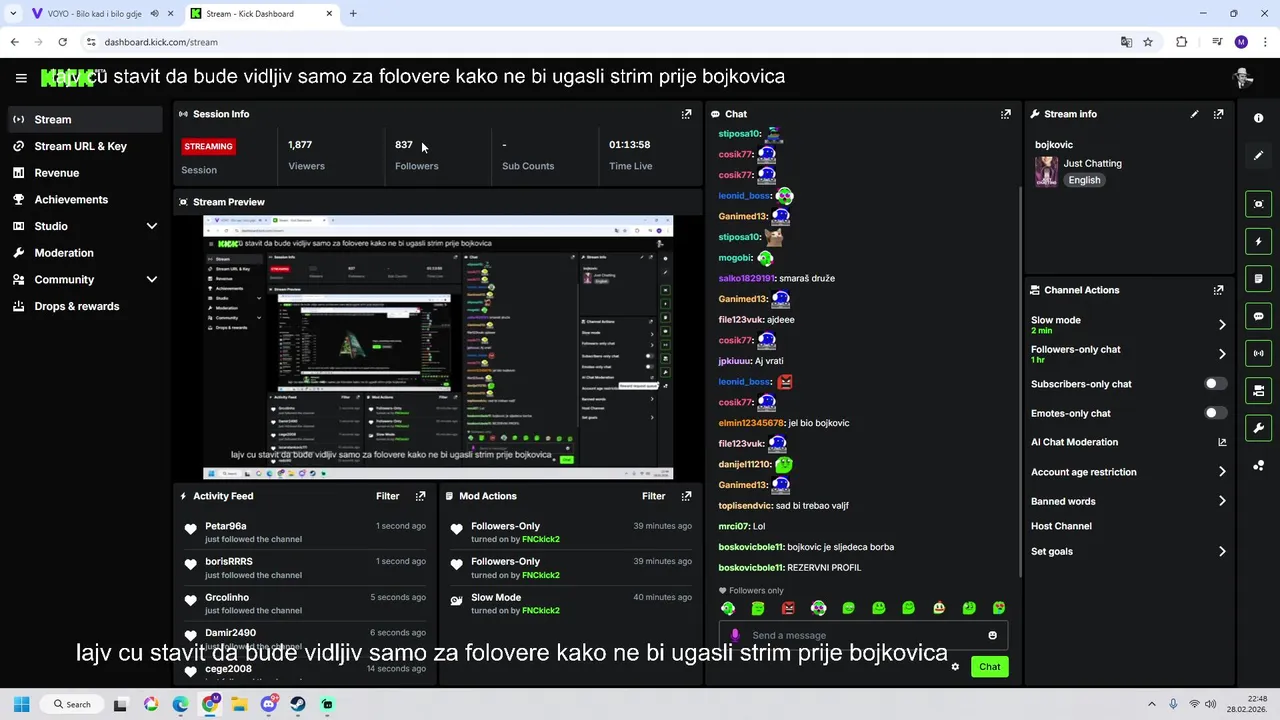Viewport: 1280px width, 720px height.
Task: Pop out the Chat panel
Action: click(x=1006, y=114)
